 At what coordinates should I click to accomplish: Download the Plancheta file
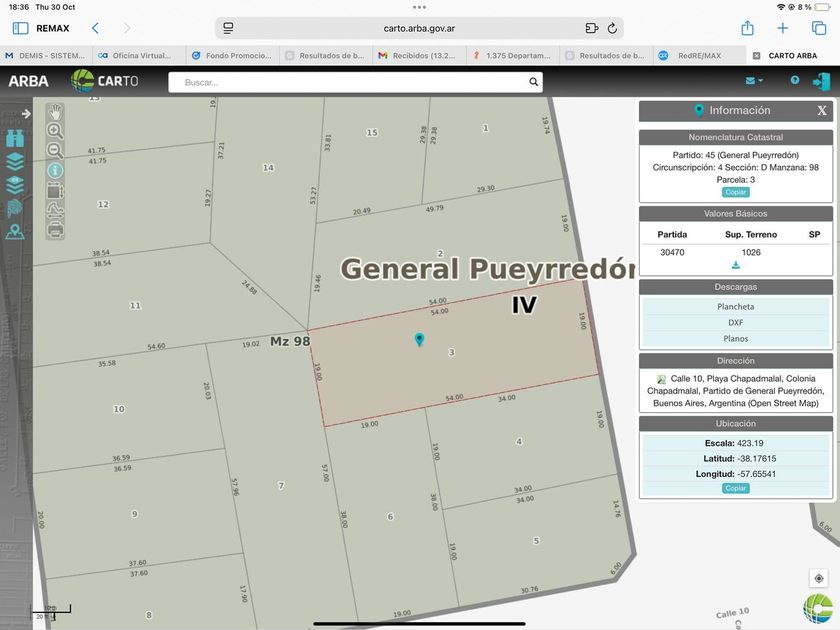(x=736, y=307)
